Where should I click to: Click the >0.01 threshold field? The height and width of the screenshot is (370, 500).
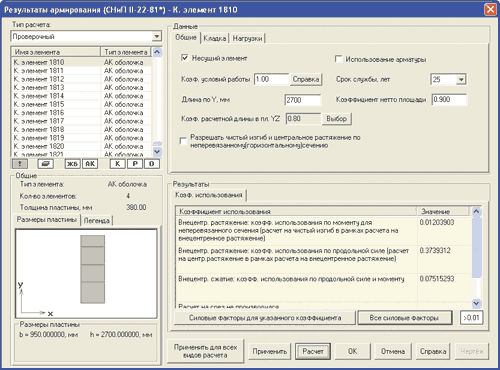[471, 318]
